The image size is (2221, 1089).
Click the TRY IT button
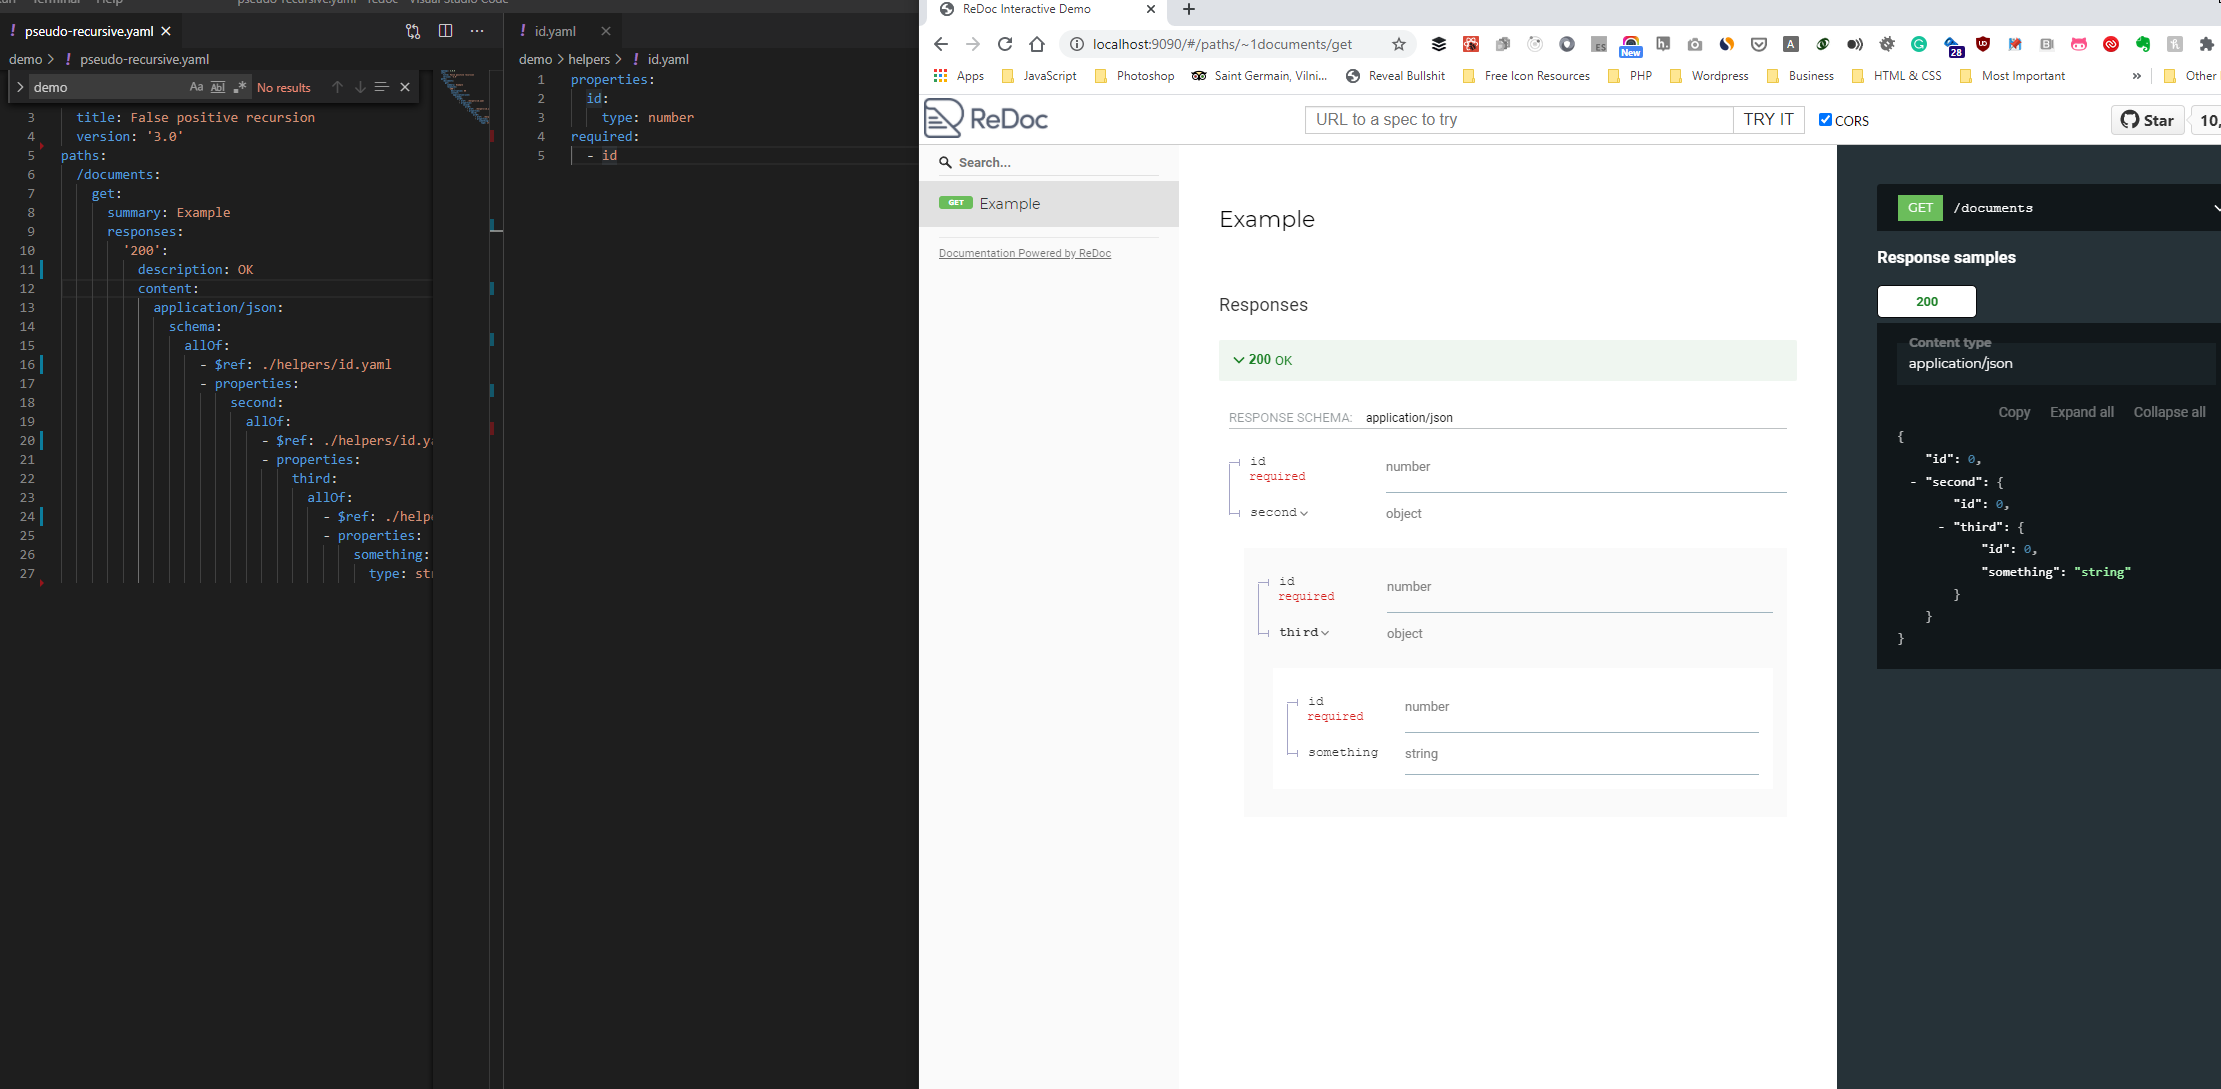click(1768, 120)
